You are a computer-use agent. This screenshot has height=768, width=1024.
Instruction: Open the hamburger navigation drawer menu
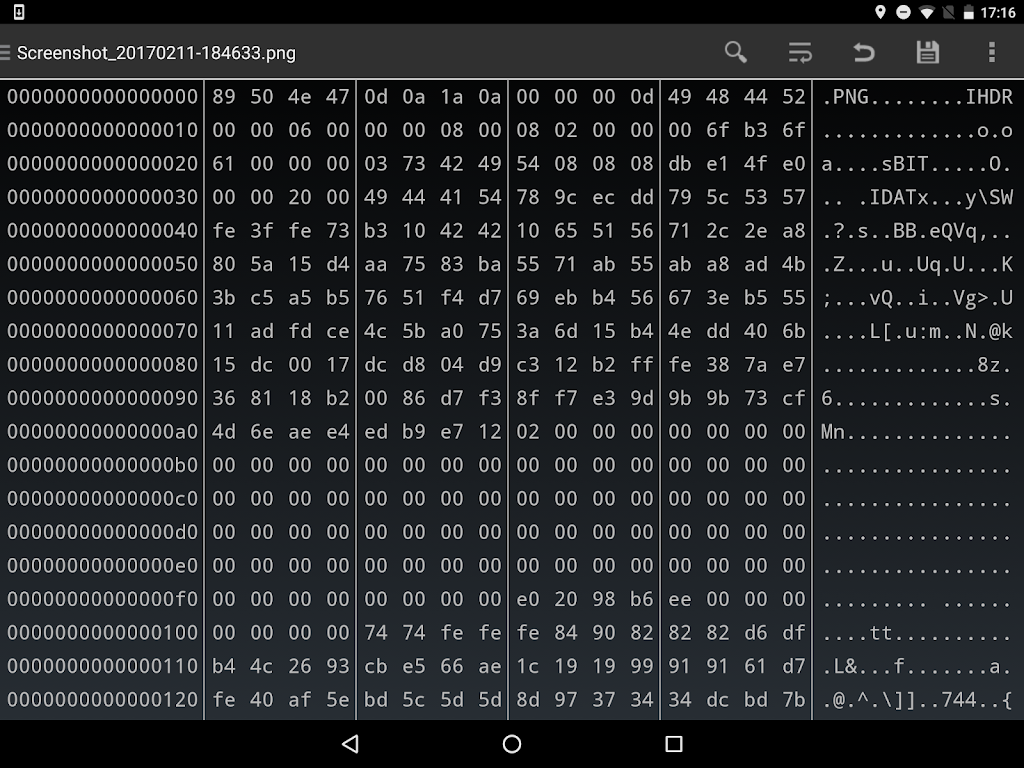point(6,53)
